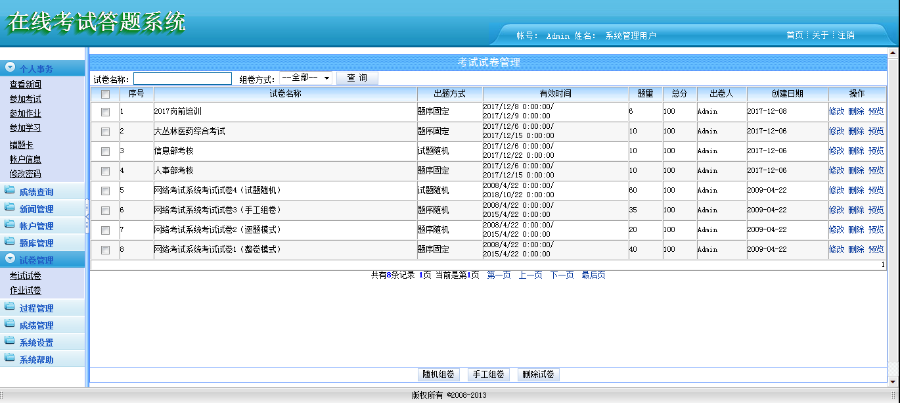Image resolution: width=900 pixels, height=403 pixels.
Task: Collapse the 试卷管理 section
Action: pos(42,259)
